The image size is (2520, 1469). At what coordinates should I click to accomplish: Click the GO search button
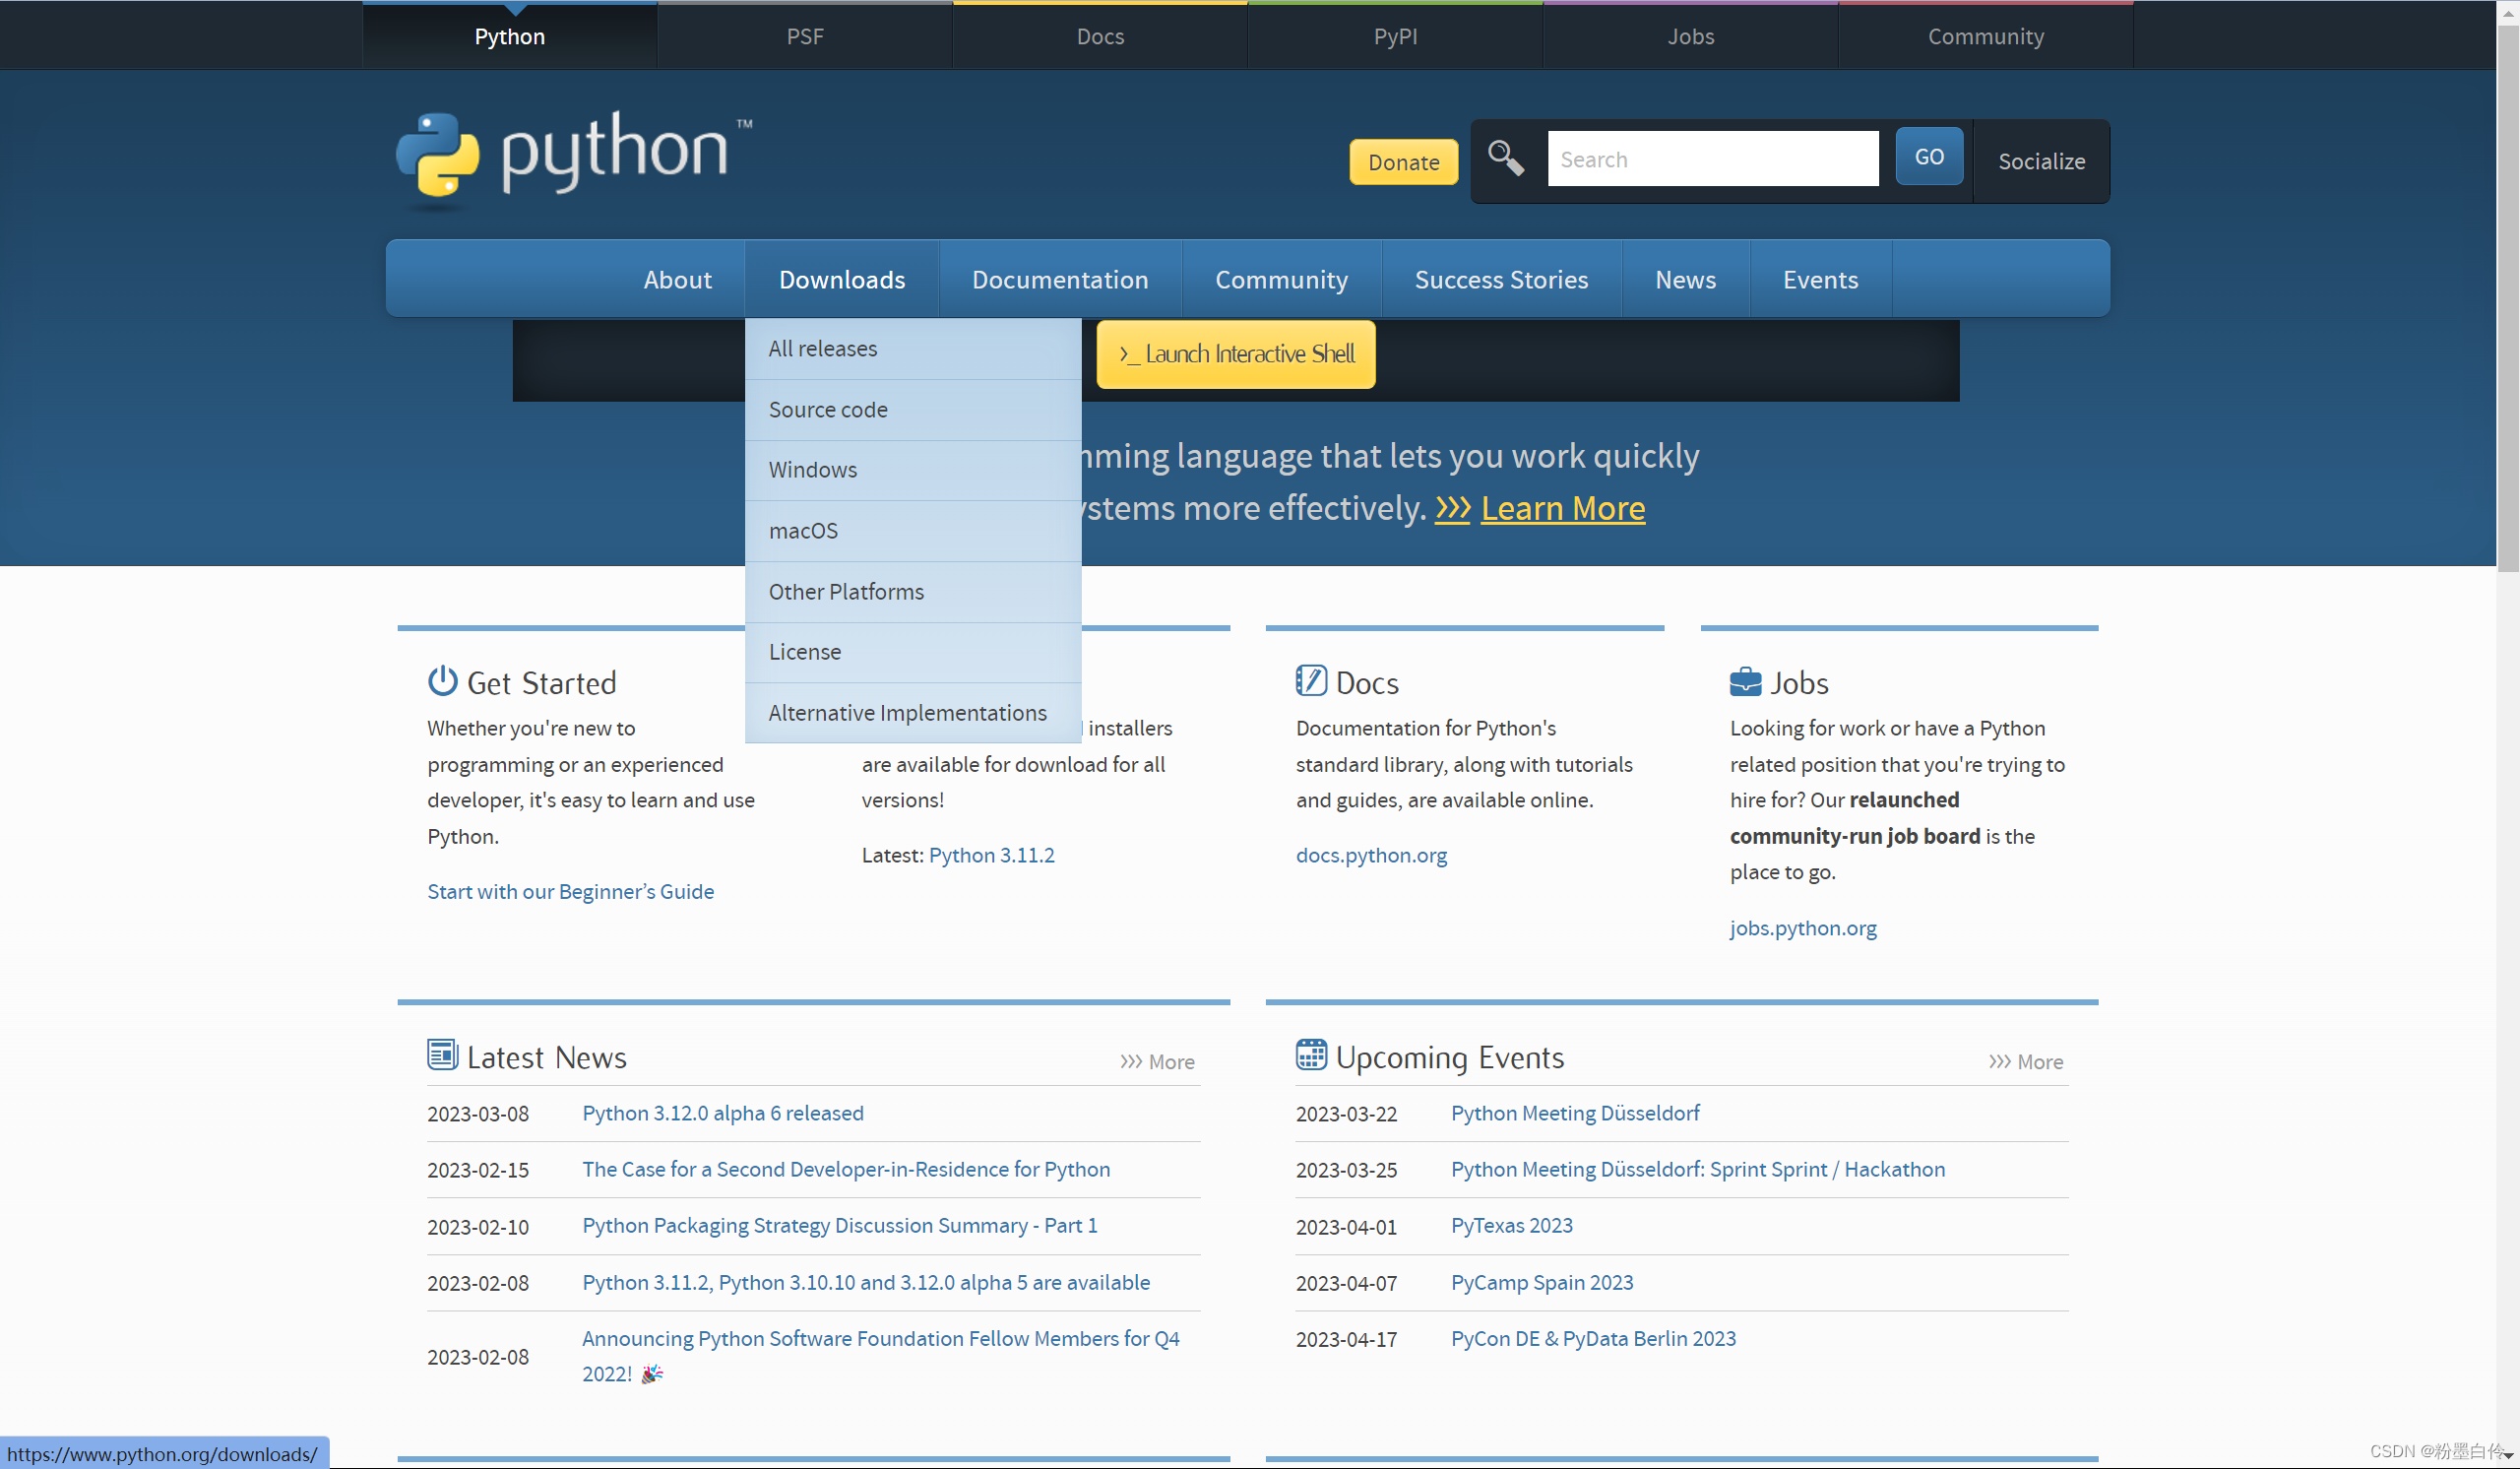(x=1929, y=157)
